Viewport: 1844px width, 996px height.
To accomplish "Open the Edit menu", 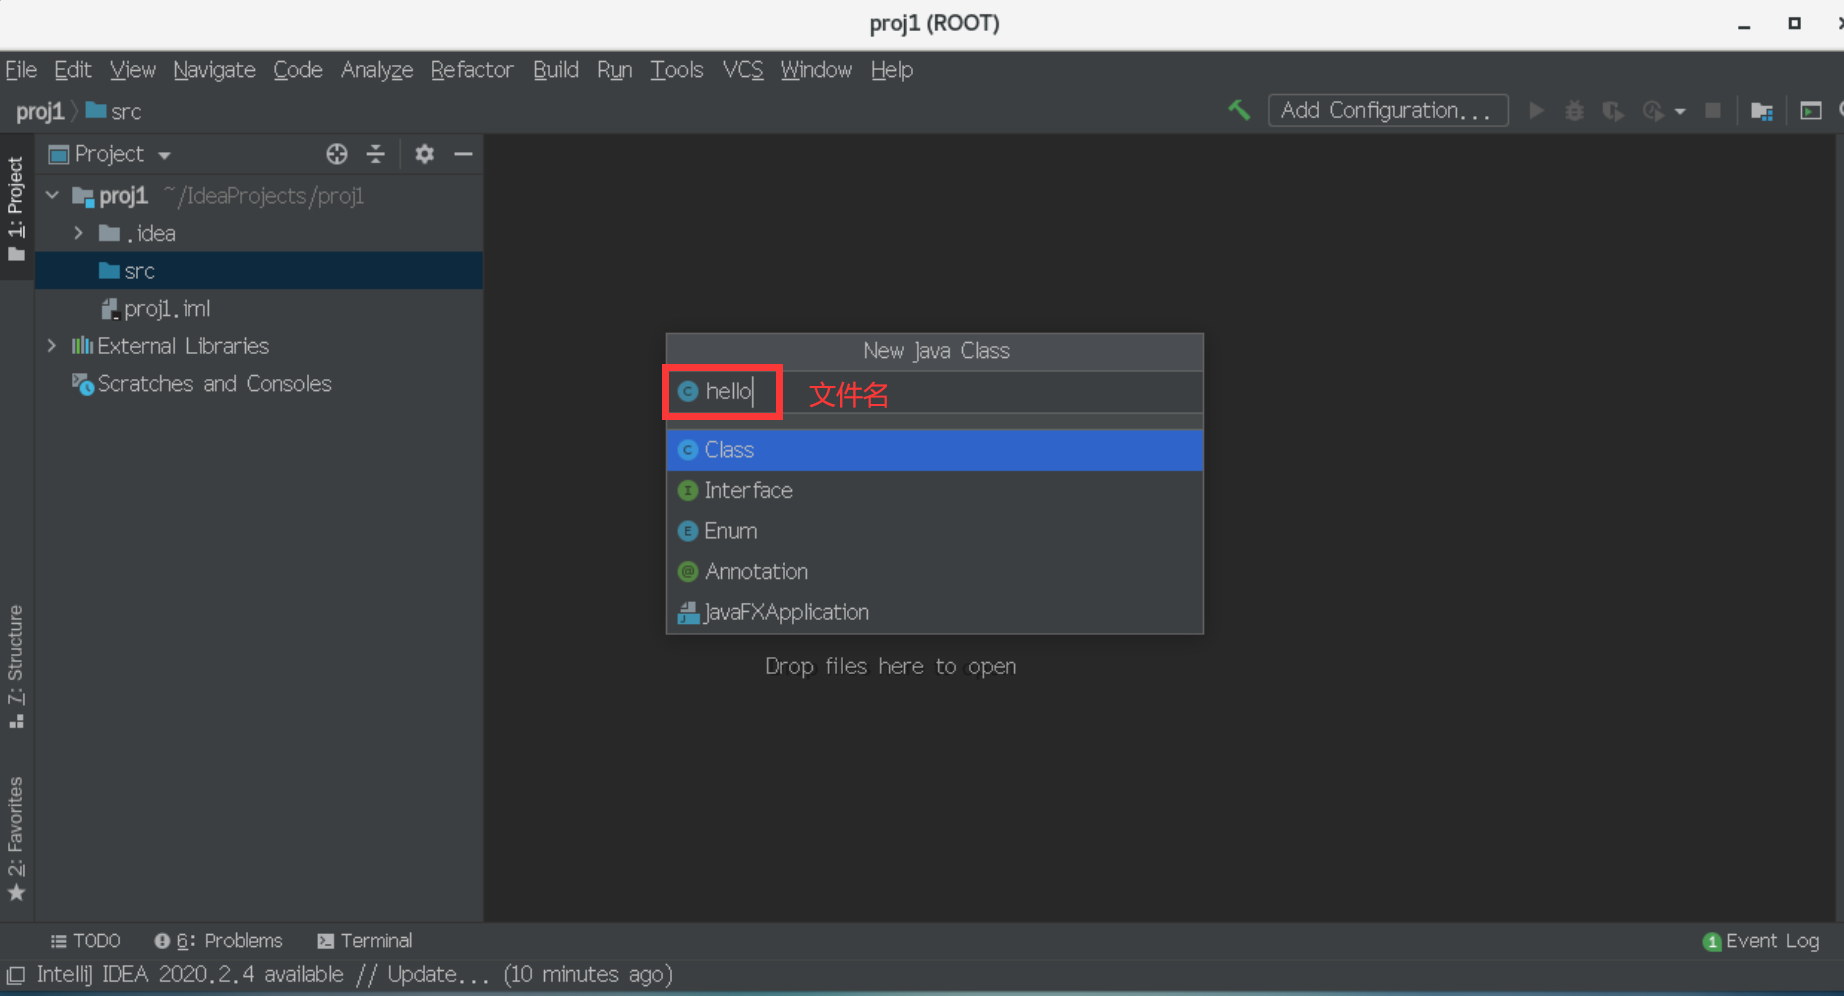I will pos(72,70).
